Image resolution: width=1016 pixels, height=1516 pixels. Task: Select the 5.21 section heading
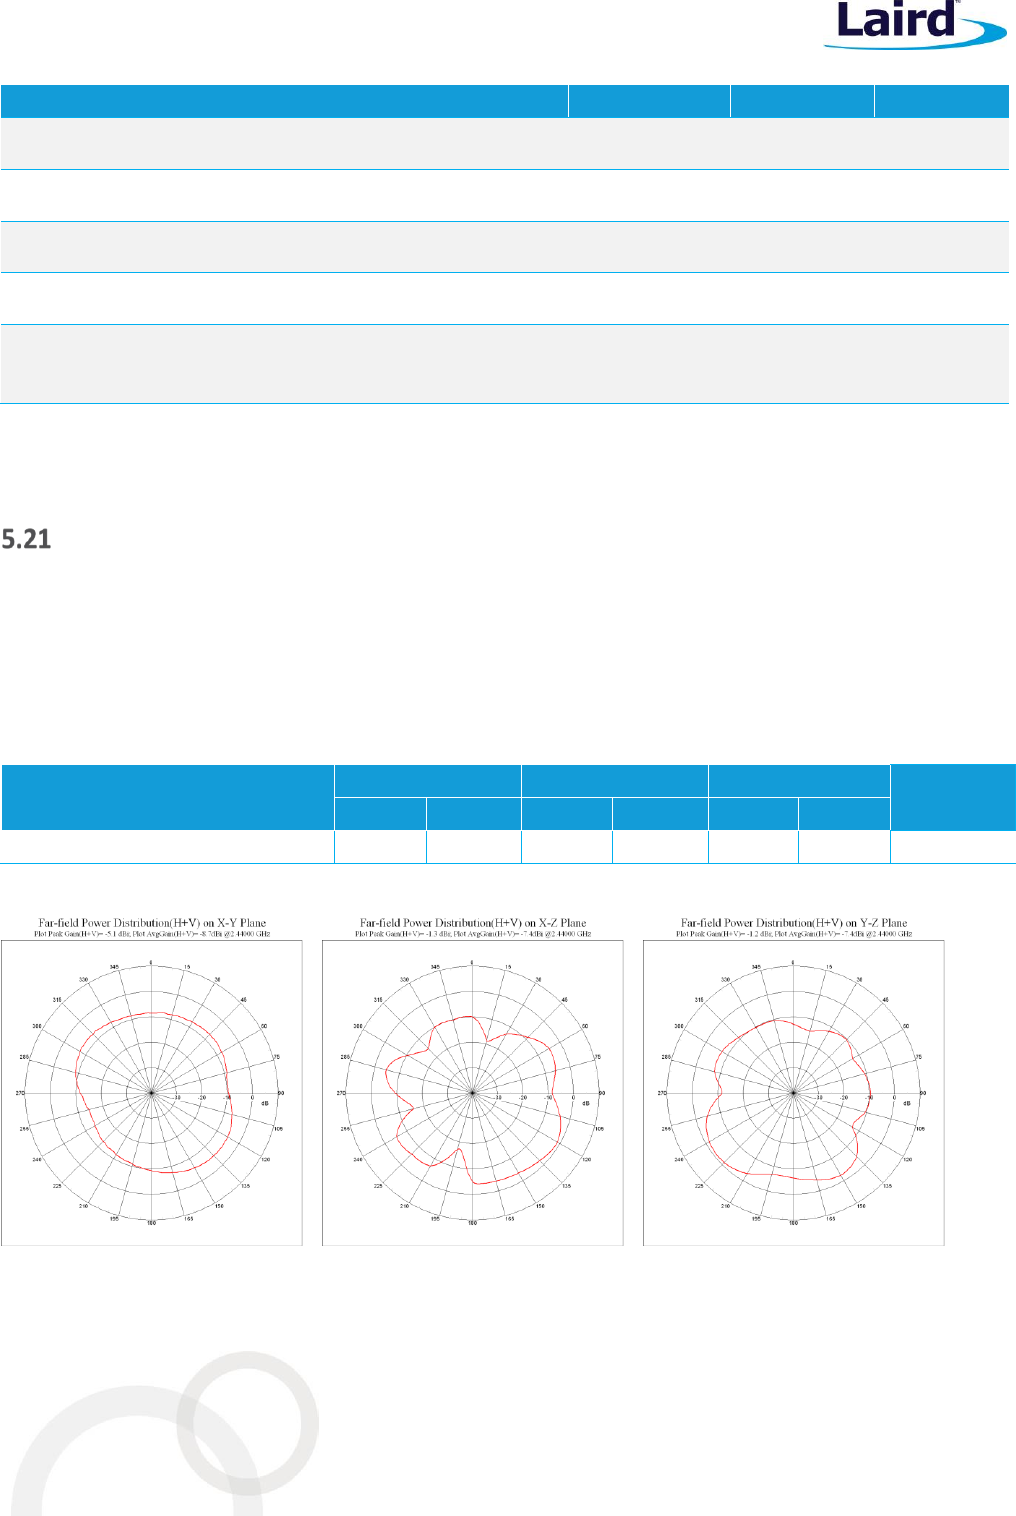(26, 540)
